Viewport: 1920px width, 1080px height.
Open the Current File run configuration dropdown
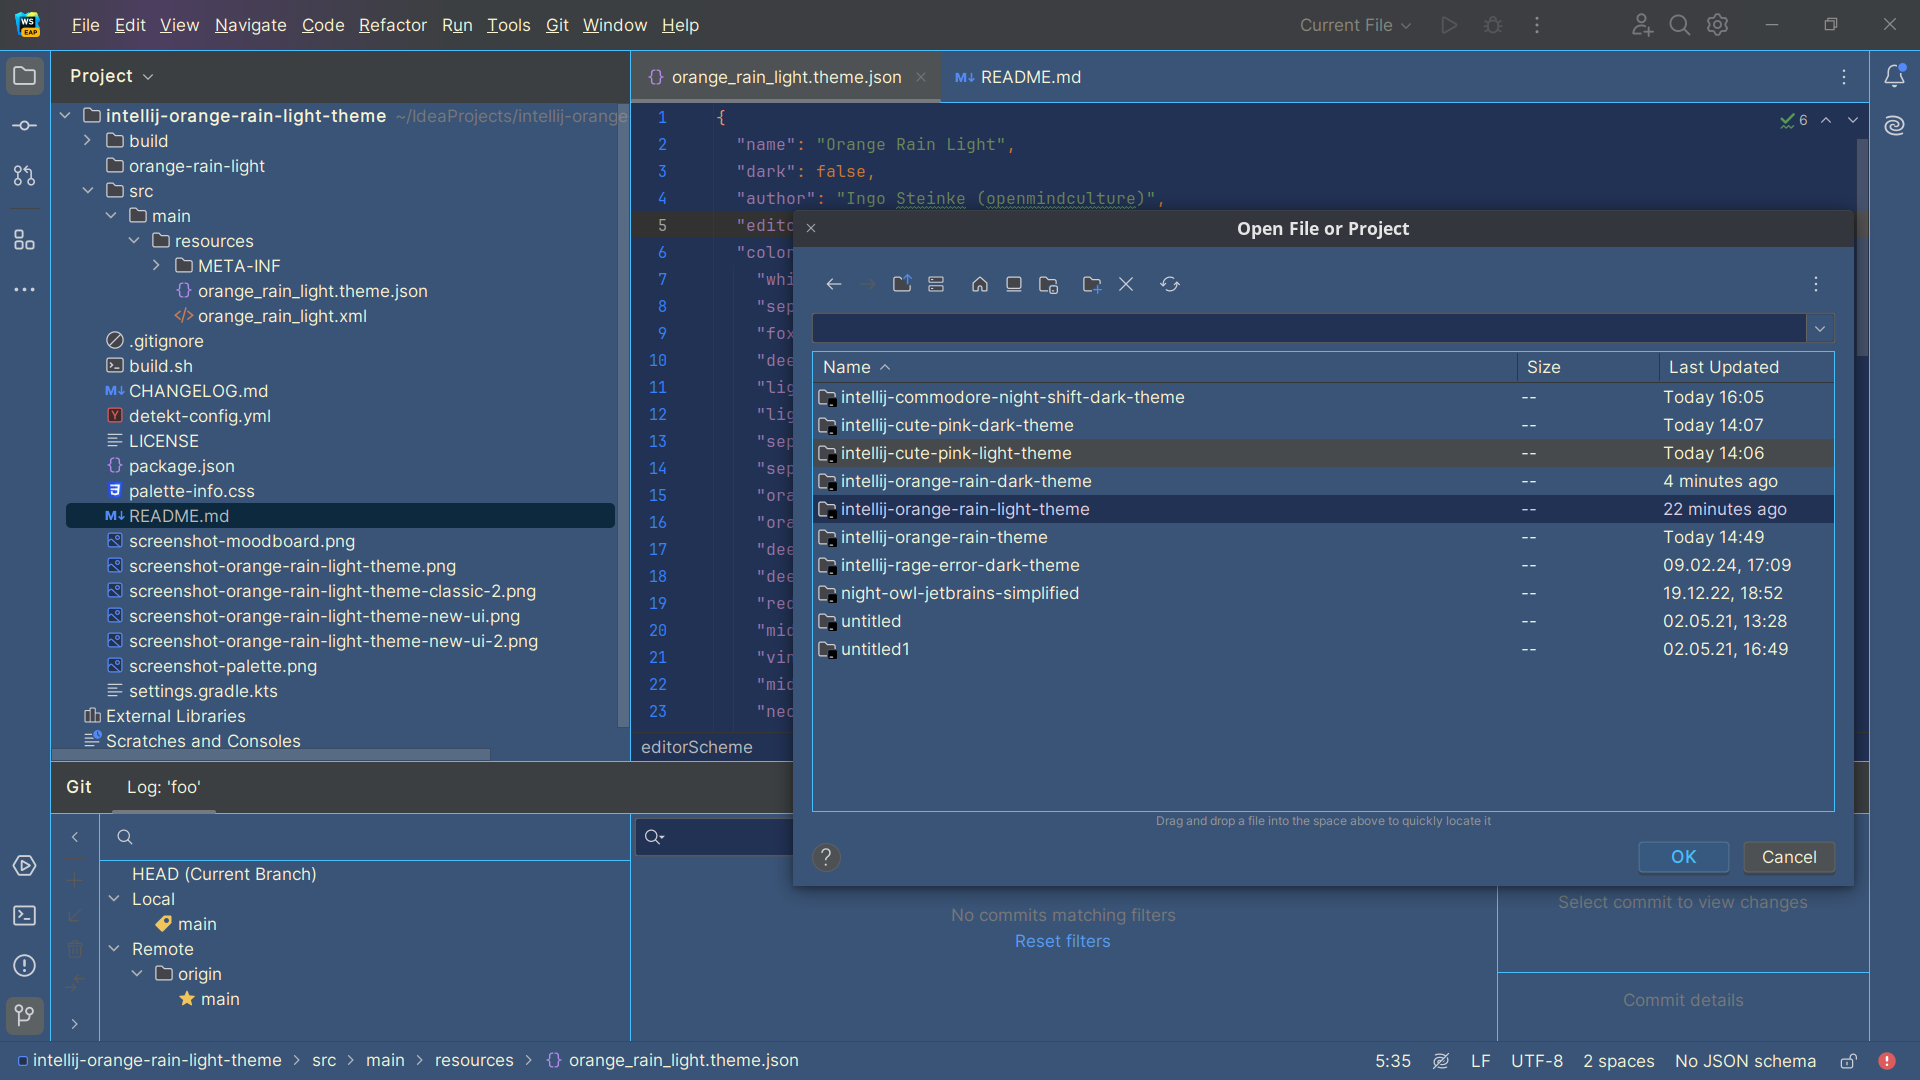click(1355, 25)
